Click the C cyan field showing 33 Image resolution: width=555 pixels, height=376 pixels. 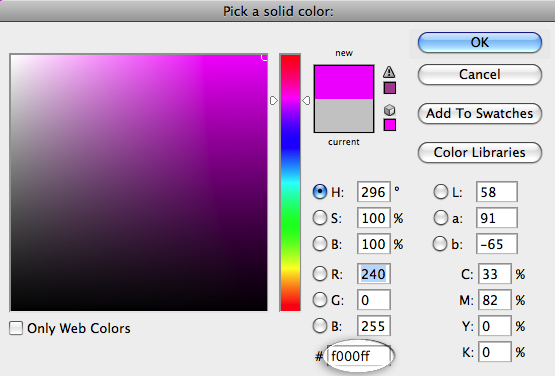click(x=494, y=274)
